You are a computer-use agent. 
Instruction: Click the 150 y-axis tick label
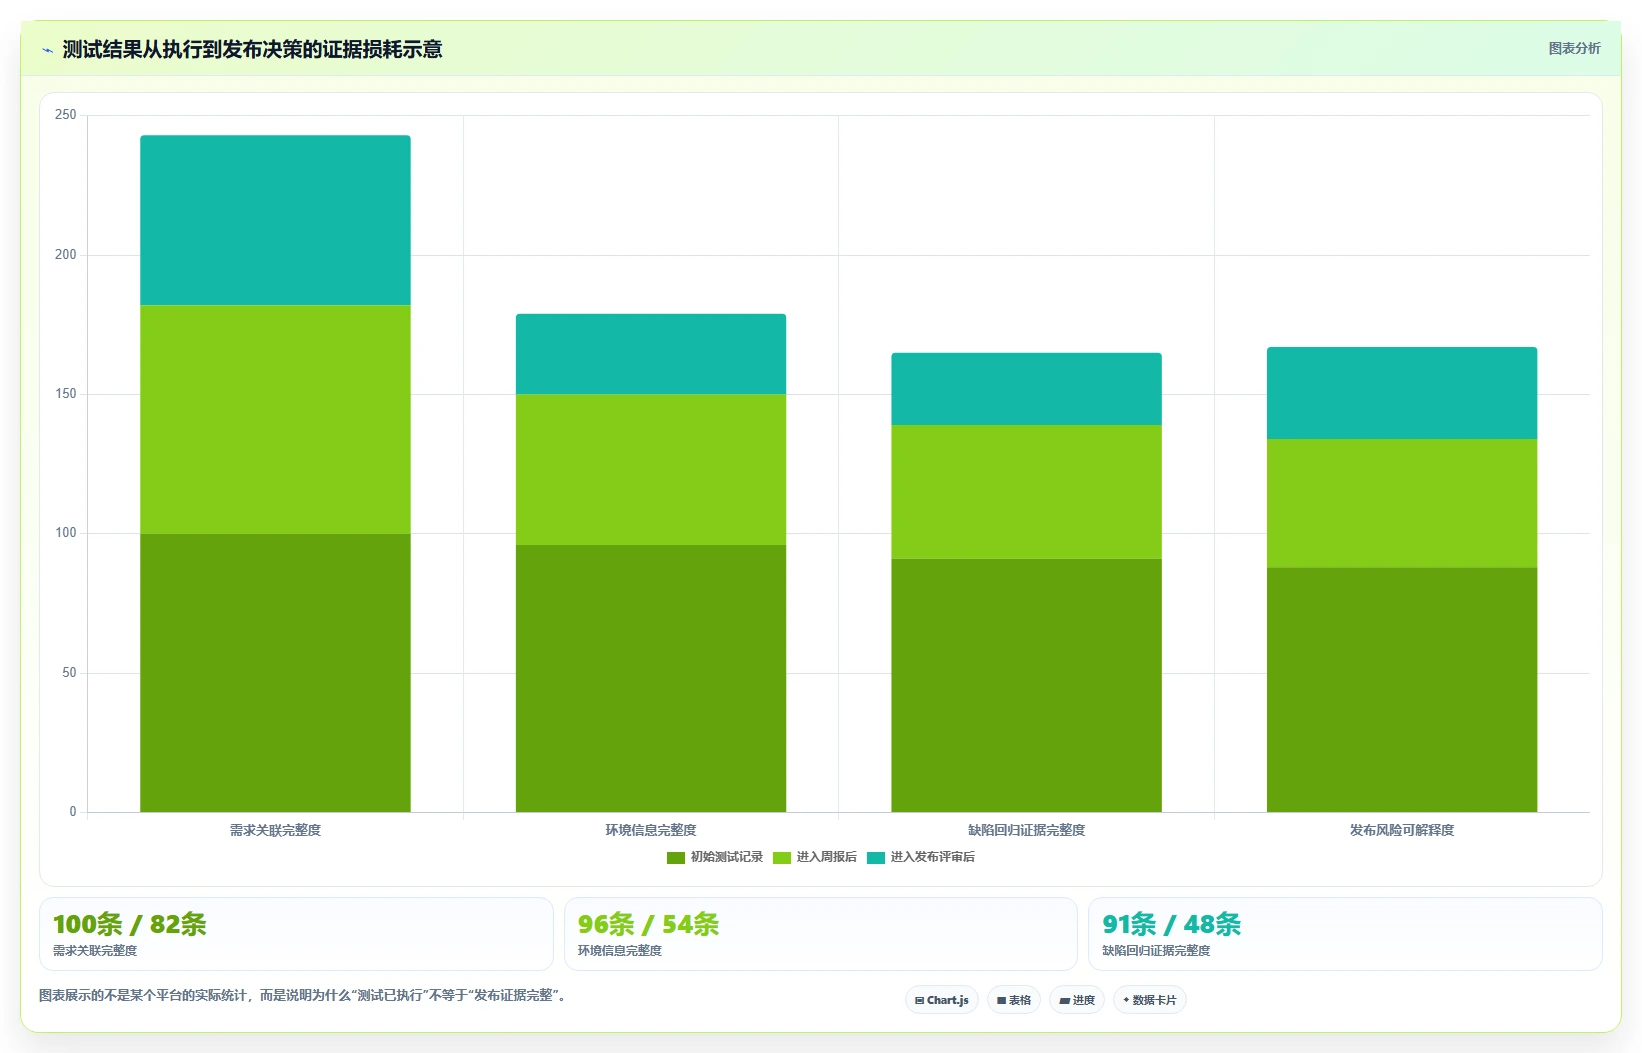[66, 394]
